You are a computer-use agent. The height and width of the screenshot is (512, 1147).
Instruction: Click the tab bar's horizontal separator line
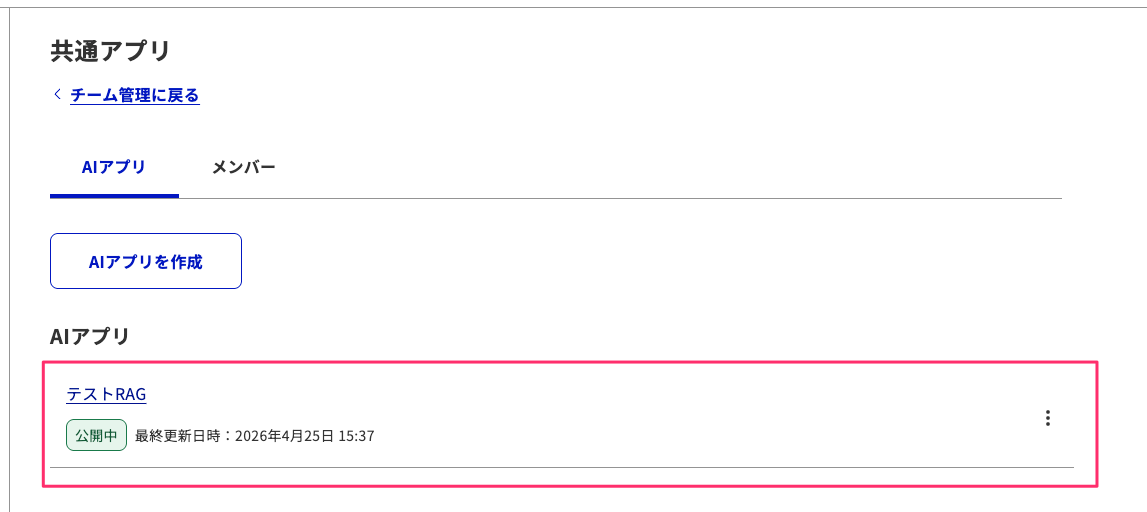[x=620, y=198]
